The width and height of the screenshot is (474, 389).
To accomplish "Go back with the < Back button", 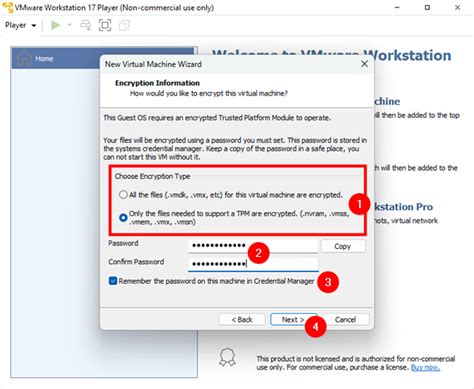I will [242, 319].
